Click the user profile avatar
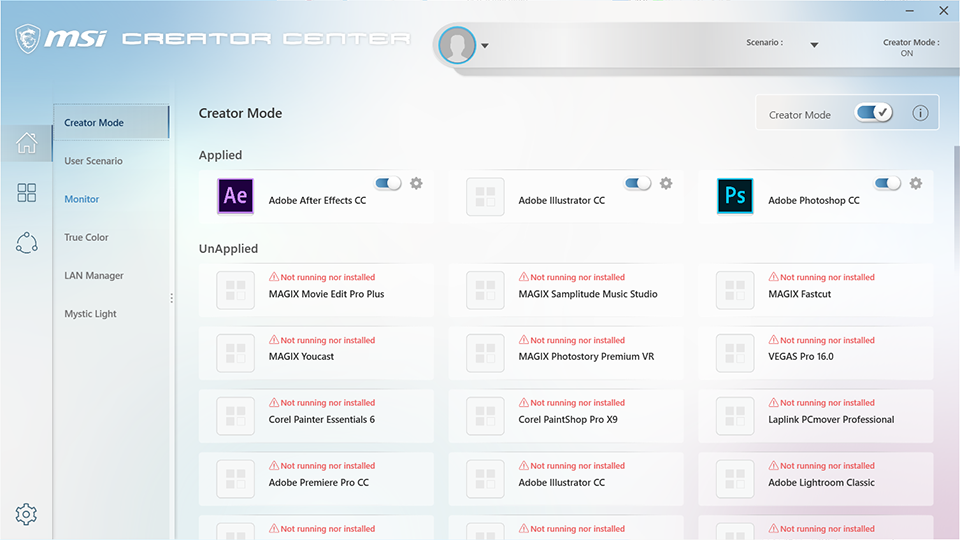960x540 pixels. [x=457, y=45]
